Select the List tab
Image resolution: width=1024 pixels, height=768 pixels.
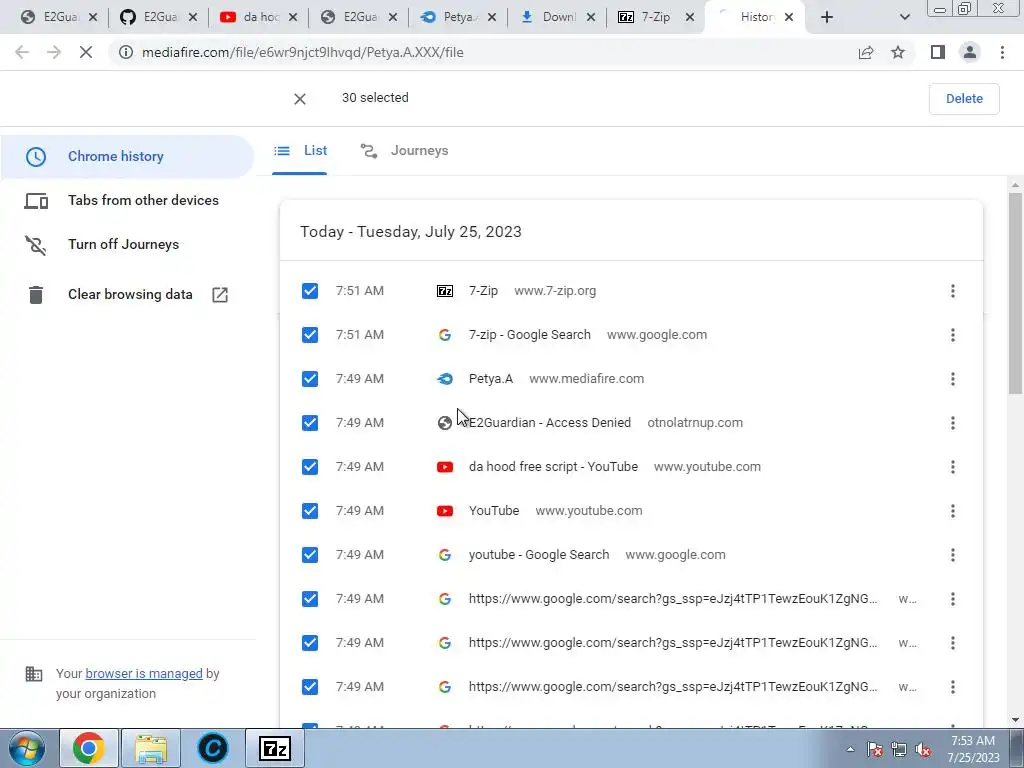coord(300,151)
